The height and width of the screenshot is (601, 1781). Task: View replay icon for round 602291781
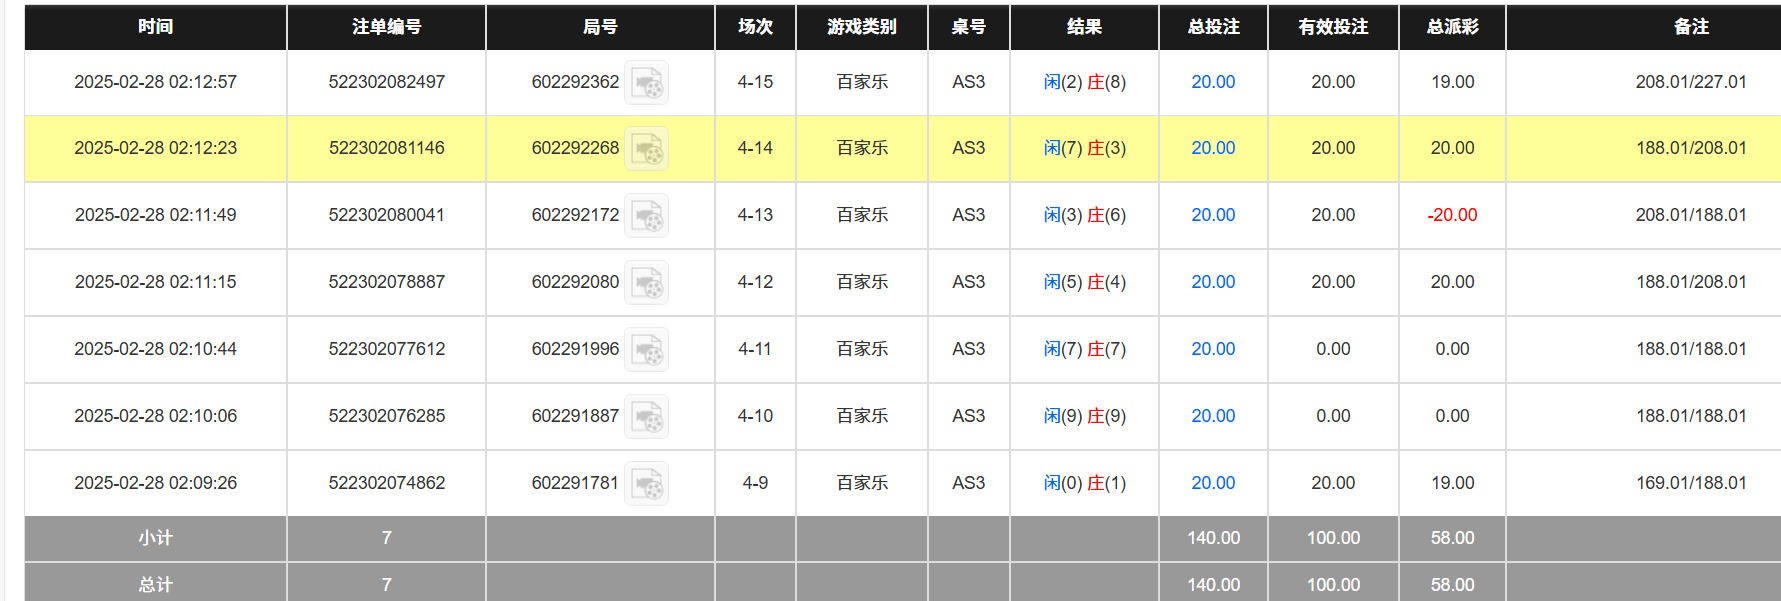(646, 484)
